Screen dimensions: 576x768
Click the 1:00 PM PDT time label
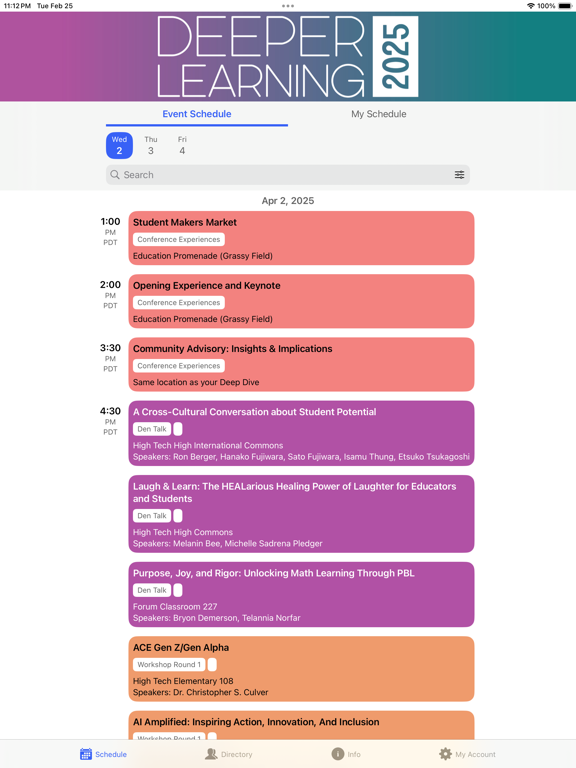pyautogui.click(x=110, y=231)
